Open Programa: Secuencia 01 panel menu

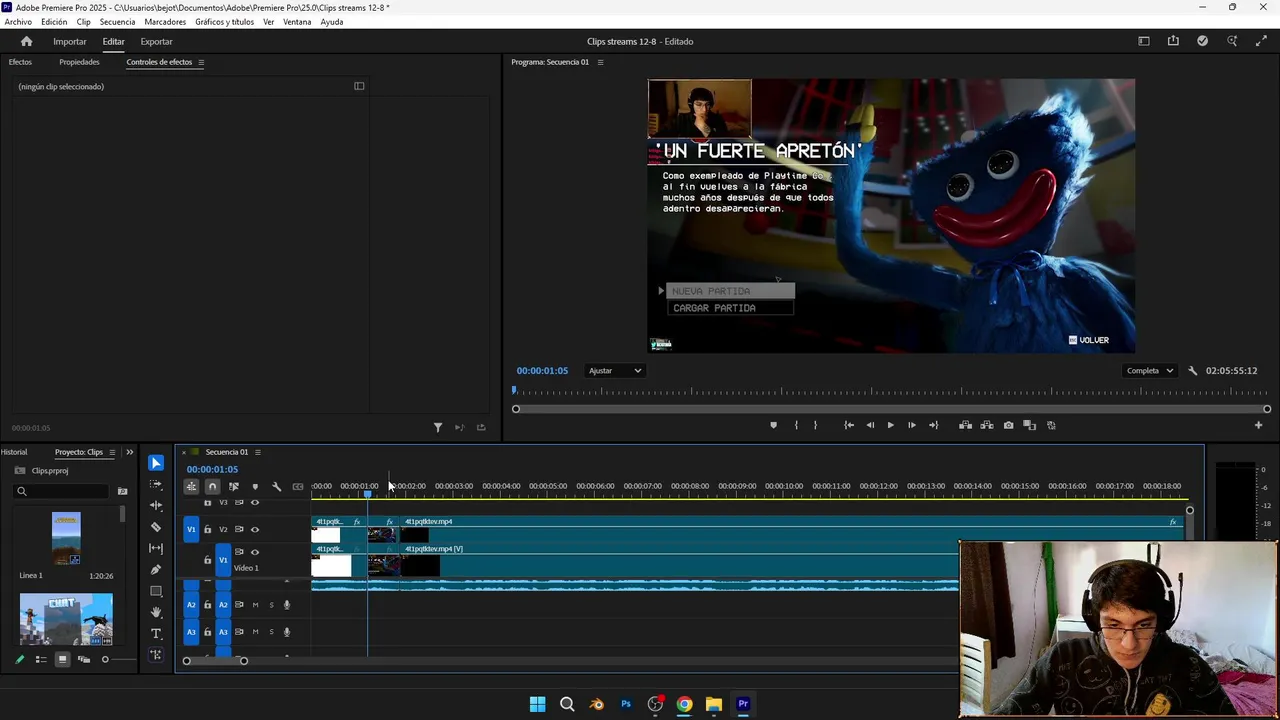(600, 62)
